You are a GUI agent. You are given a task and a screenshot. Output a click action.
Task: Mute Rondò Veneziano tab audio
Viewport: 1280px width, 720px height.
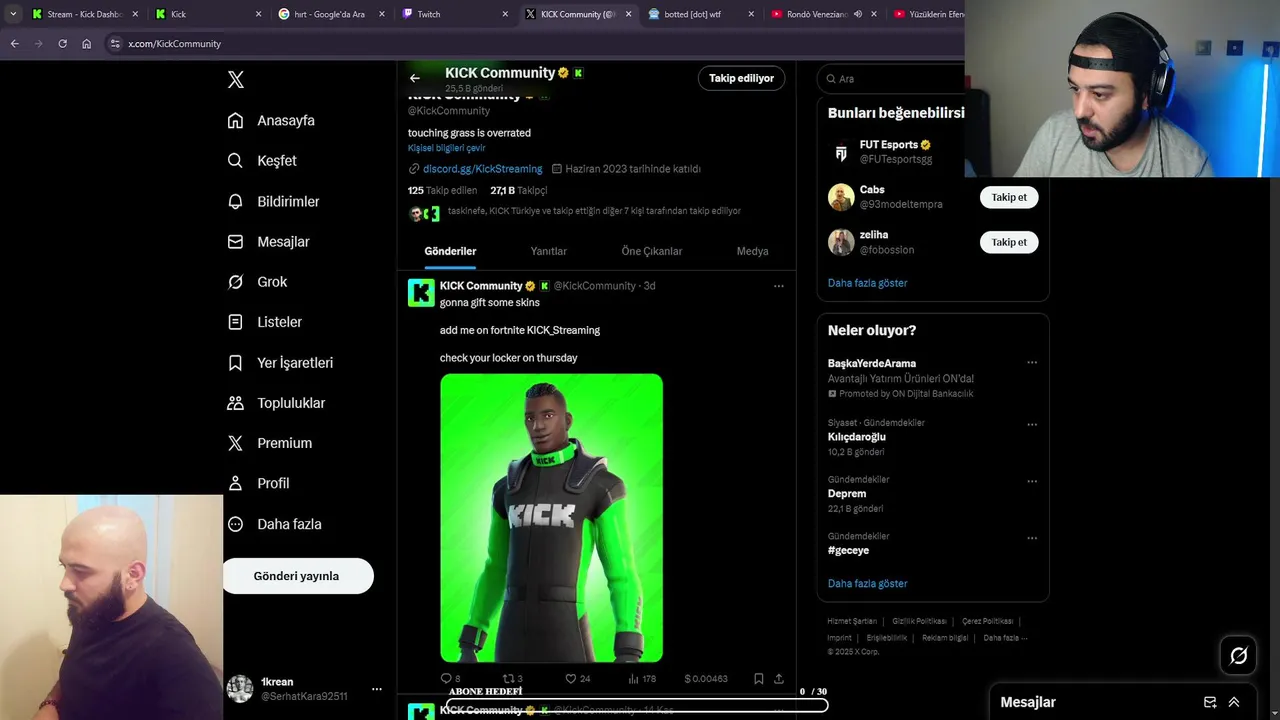tap(858, 14)
